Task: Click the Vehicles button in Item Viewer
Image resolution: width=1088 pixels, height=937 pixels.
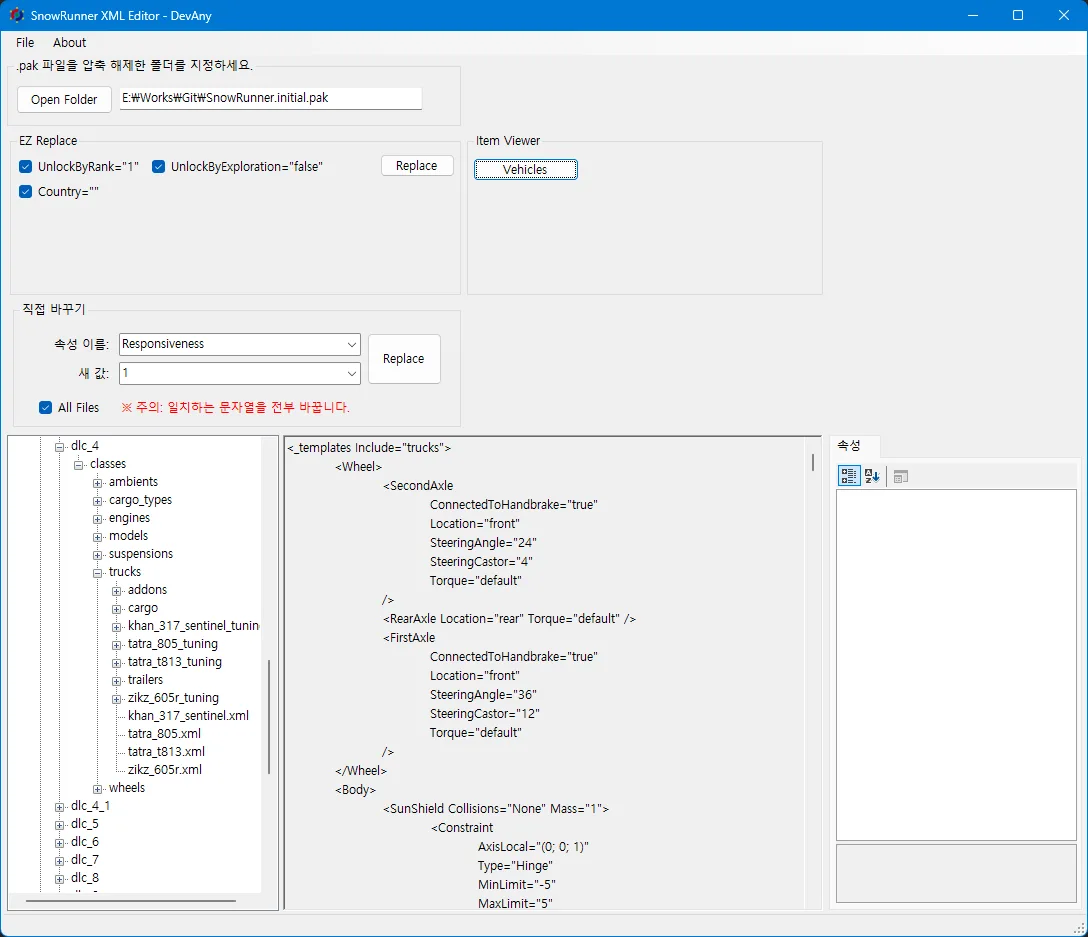Action: click(x=525, y=169)
